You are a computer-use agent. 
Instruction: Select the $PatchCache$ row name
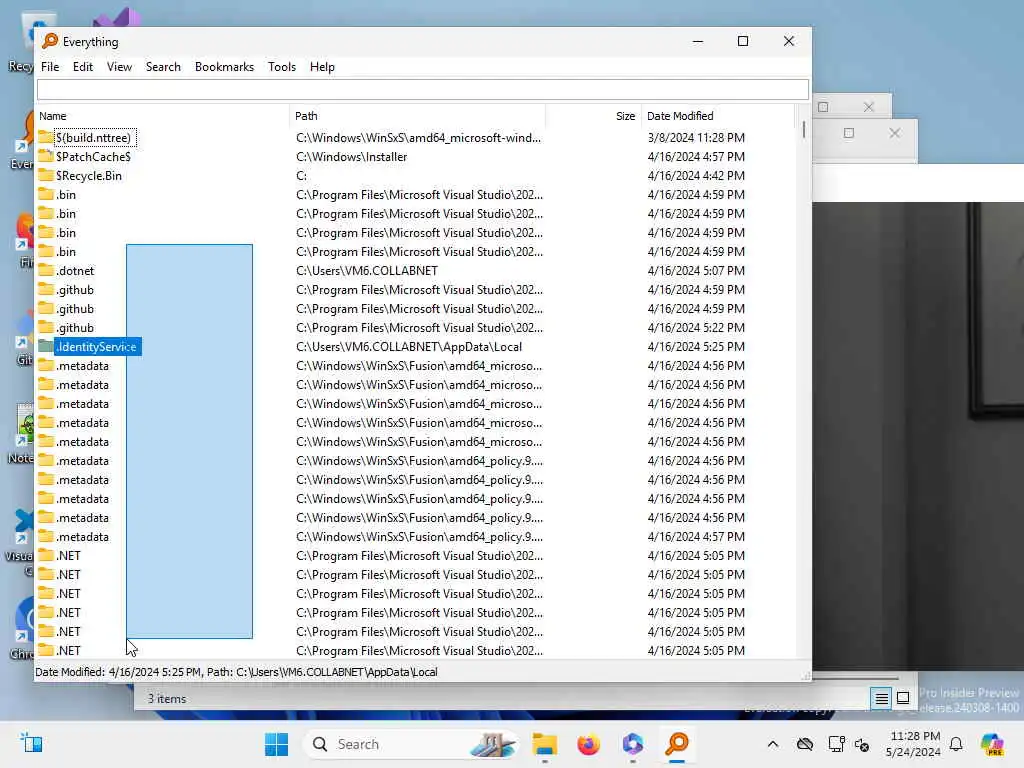pyautogui.click(x=93, y=157)
